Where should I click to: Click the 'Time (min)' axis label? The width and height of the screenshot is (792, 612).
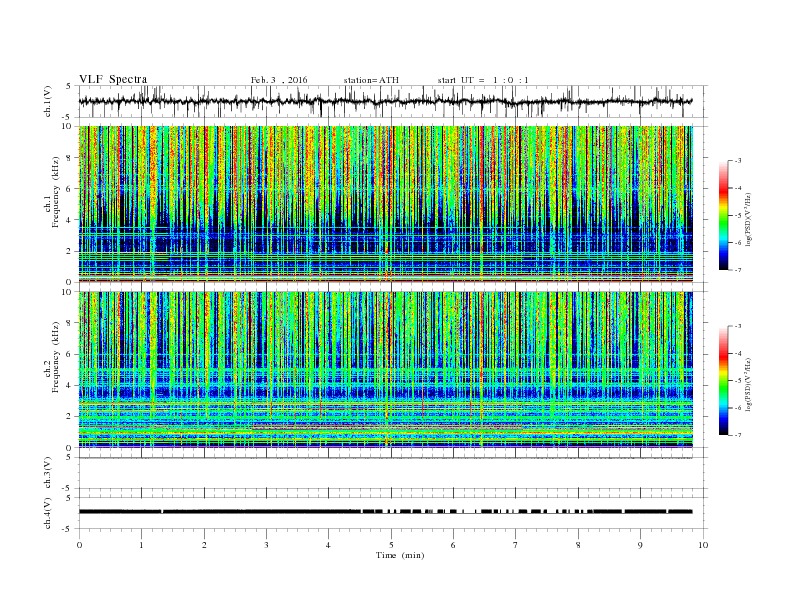pyautogui.click(x=400, y=555)
